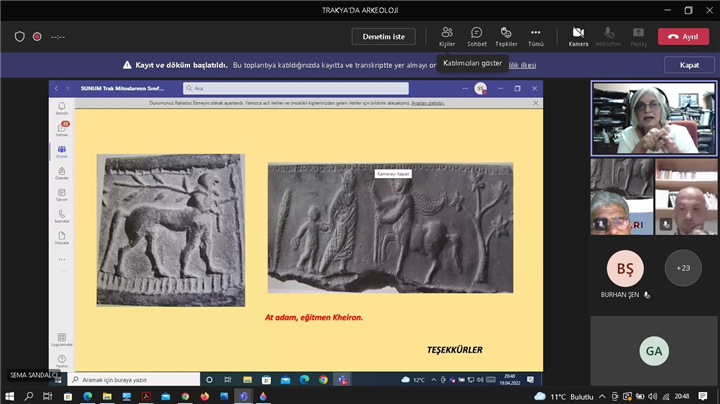The image size is (720, 404).
Task: Click the 20:48 taskbar clock
Action: click(x=682, y=397)
